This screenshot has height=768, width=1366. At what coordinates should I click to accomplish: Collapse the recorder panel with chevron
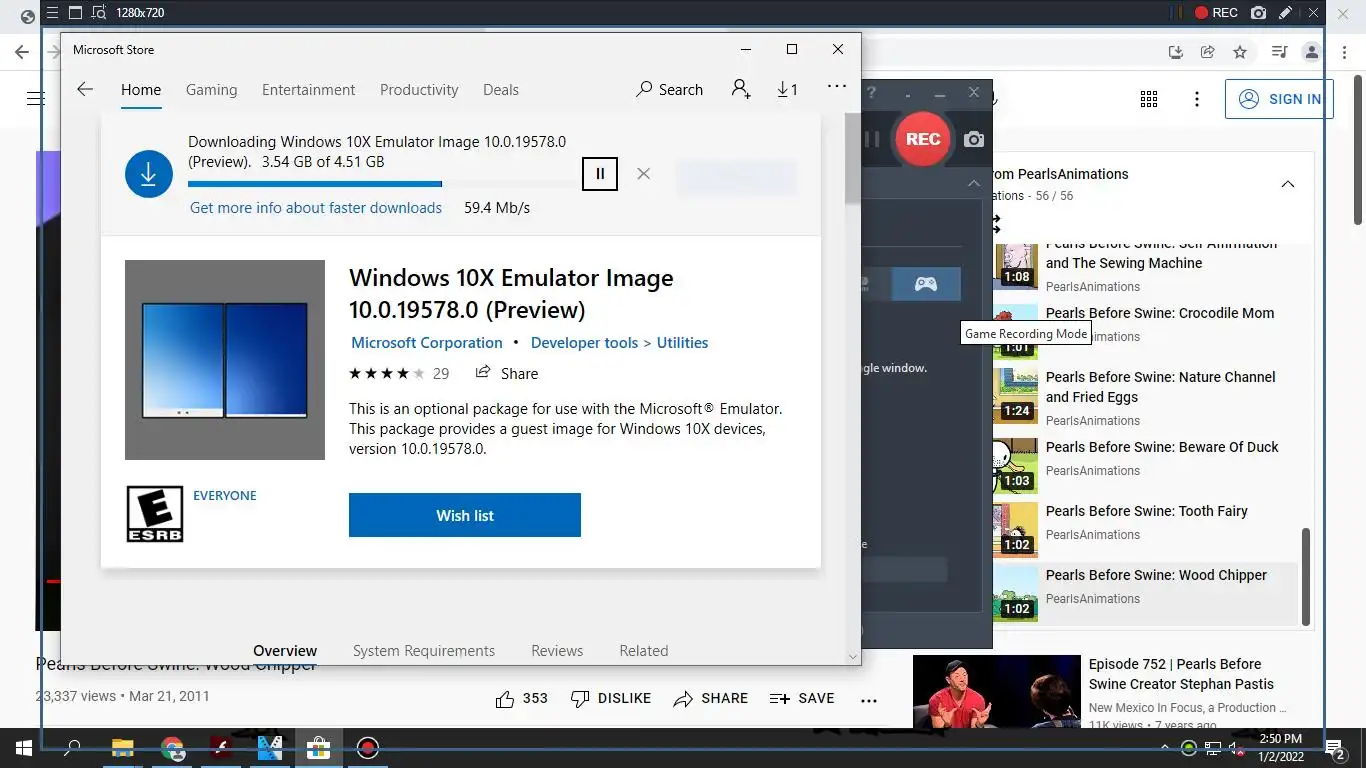[x=974, y=184]
